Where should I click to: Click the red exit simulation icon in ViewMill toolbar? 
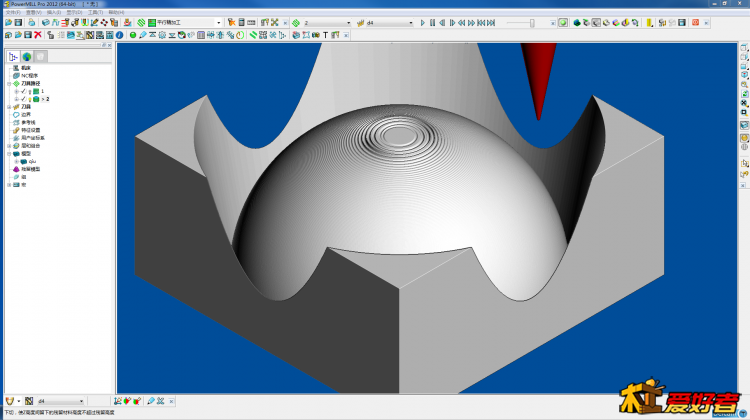(695, 22)
